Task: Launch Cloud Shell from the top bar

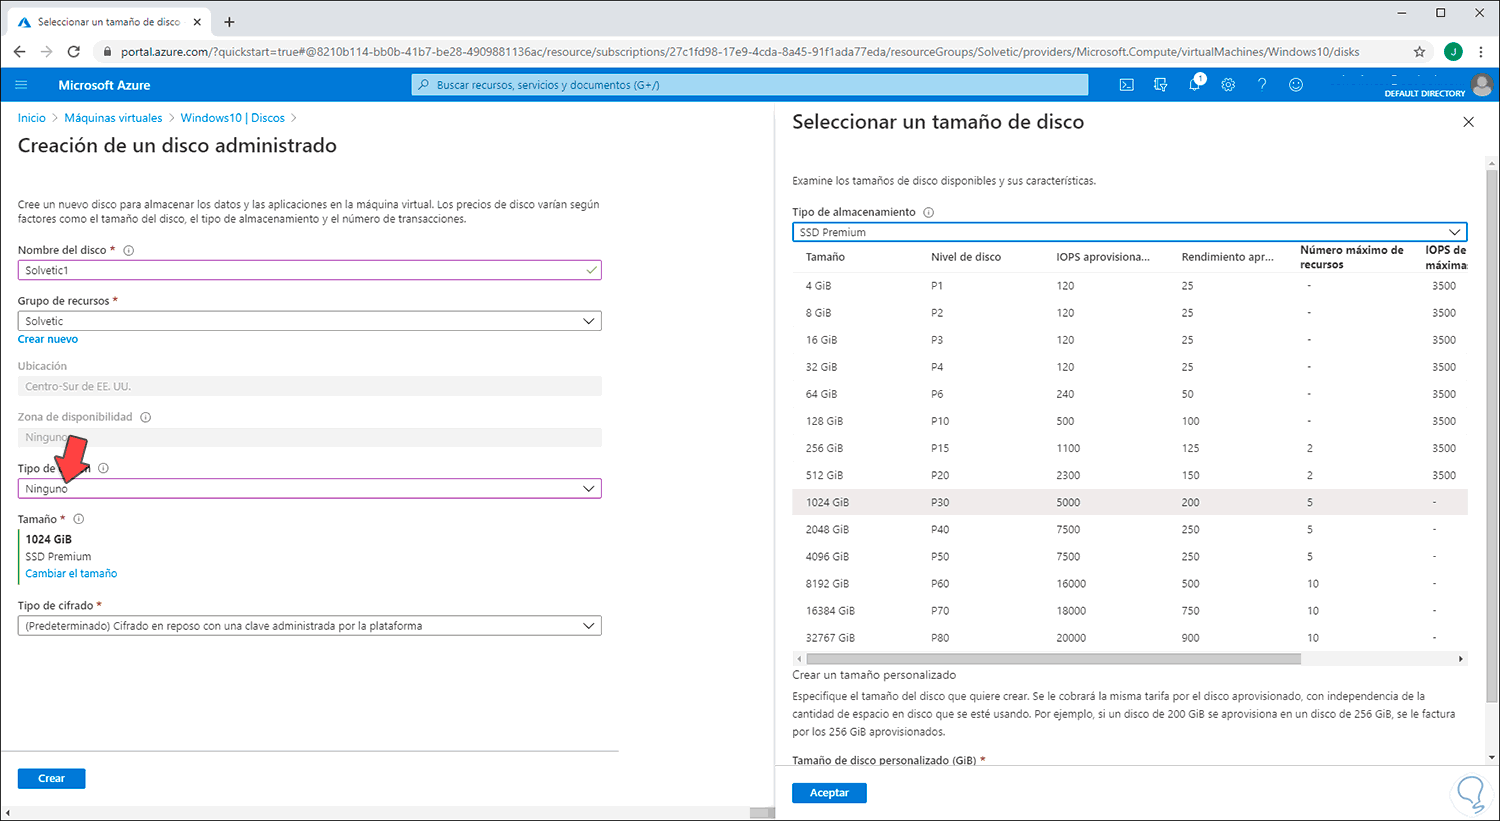Action: 1126,85
